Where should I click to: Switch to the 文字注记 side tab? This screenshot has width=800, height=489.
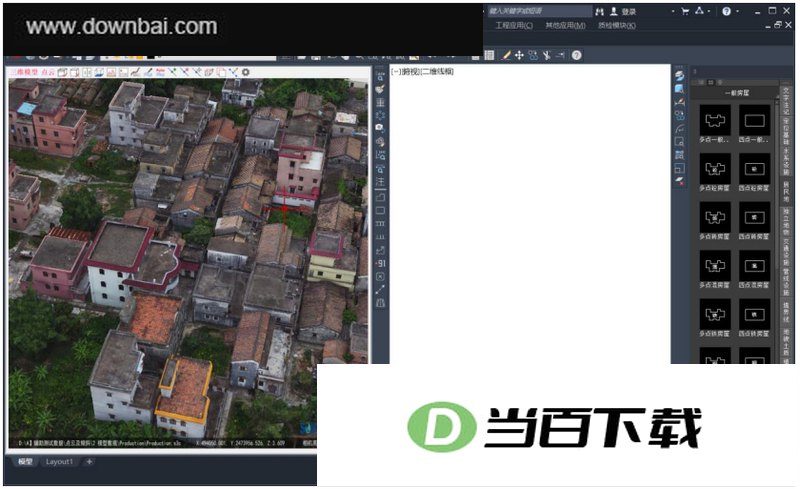point(786,102)
